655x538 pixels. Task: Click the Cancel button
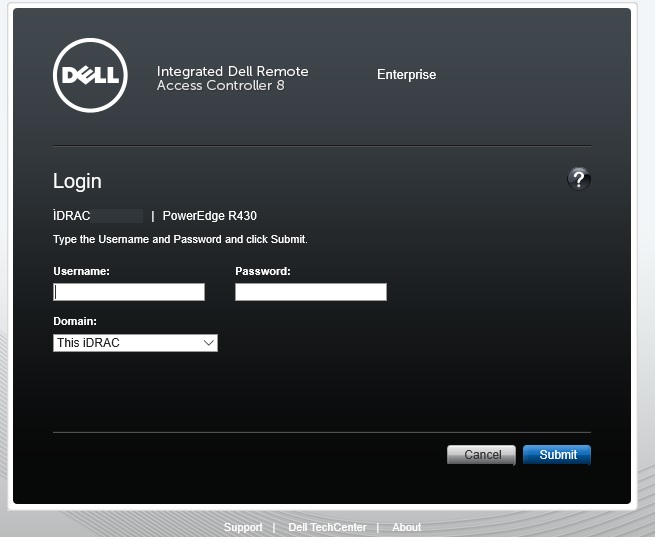click(481, 455)
